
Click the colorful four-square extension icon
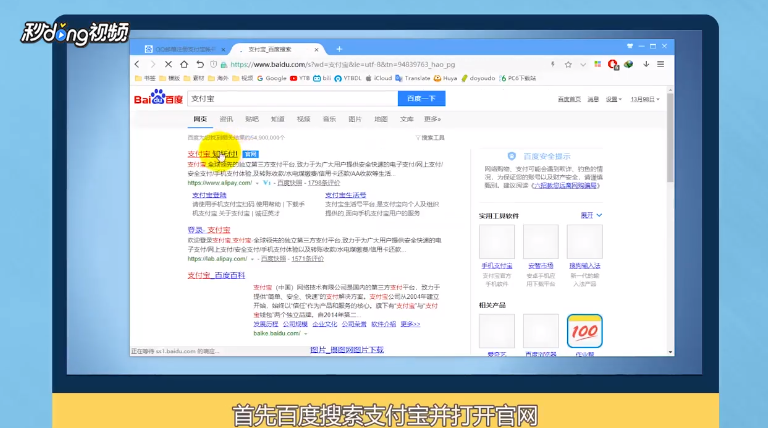click(x=598, y=64)
